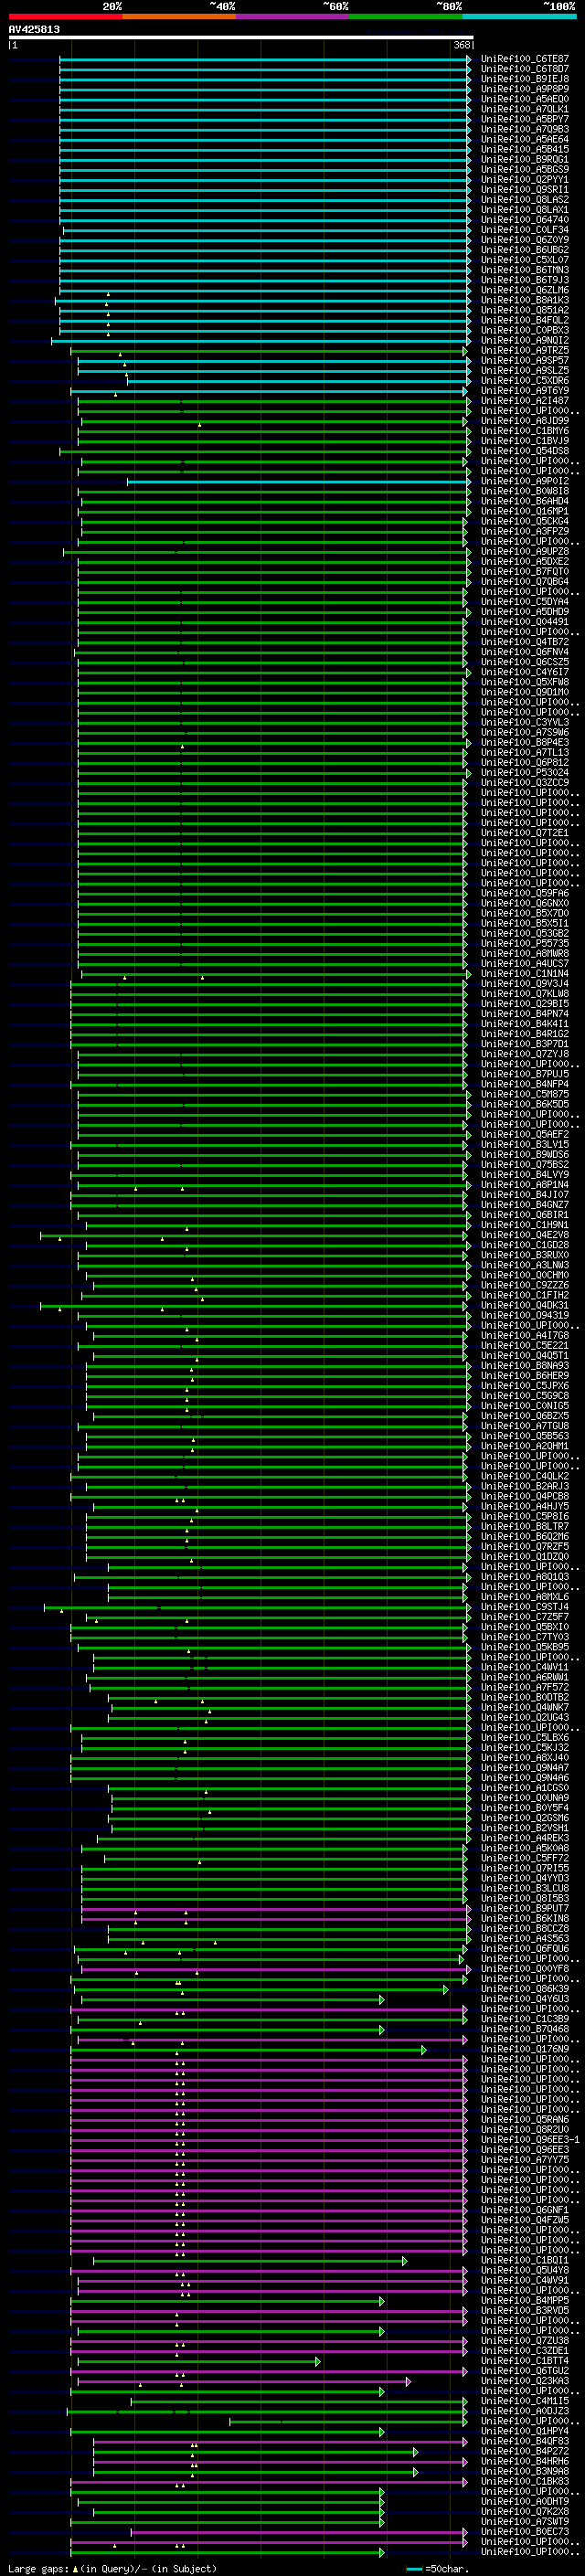585x2576 pixels.
Task: Select hit UniRef100_Q2PYY1
Action: [x=524, y=180]
